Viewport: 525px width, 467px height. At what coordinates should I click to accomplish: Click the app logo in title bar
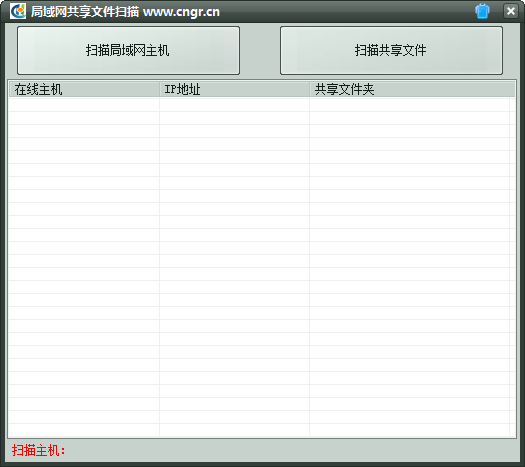click(18, 11)
